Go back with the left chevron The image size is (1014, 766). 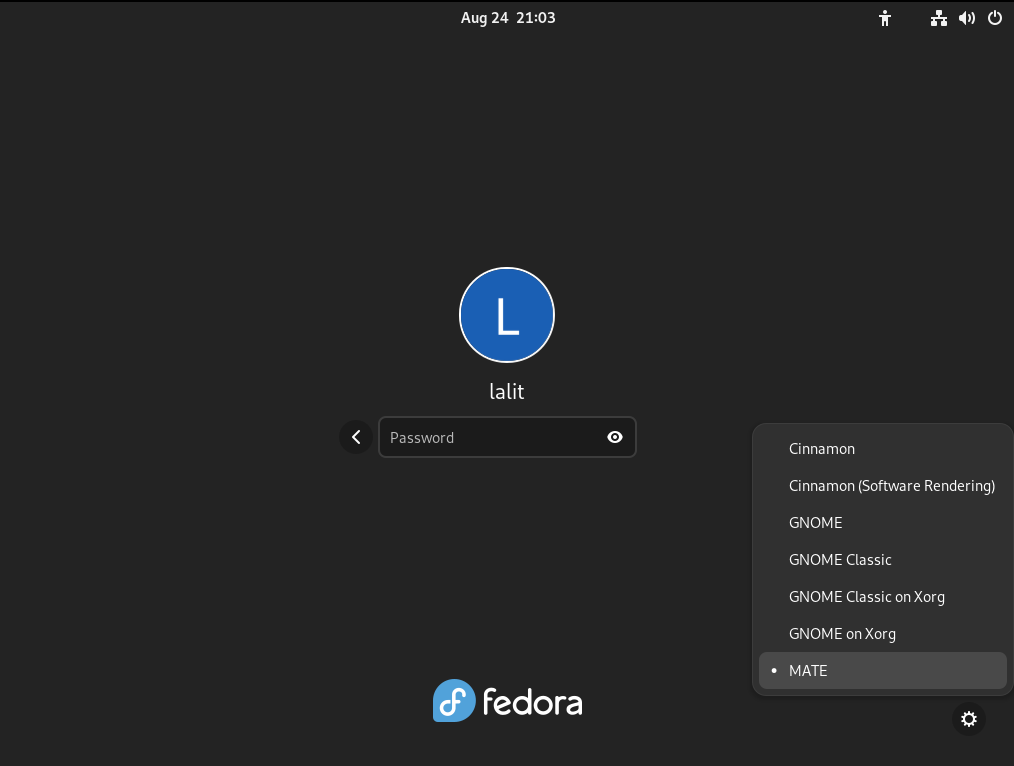point(356,437)
